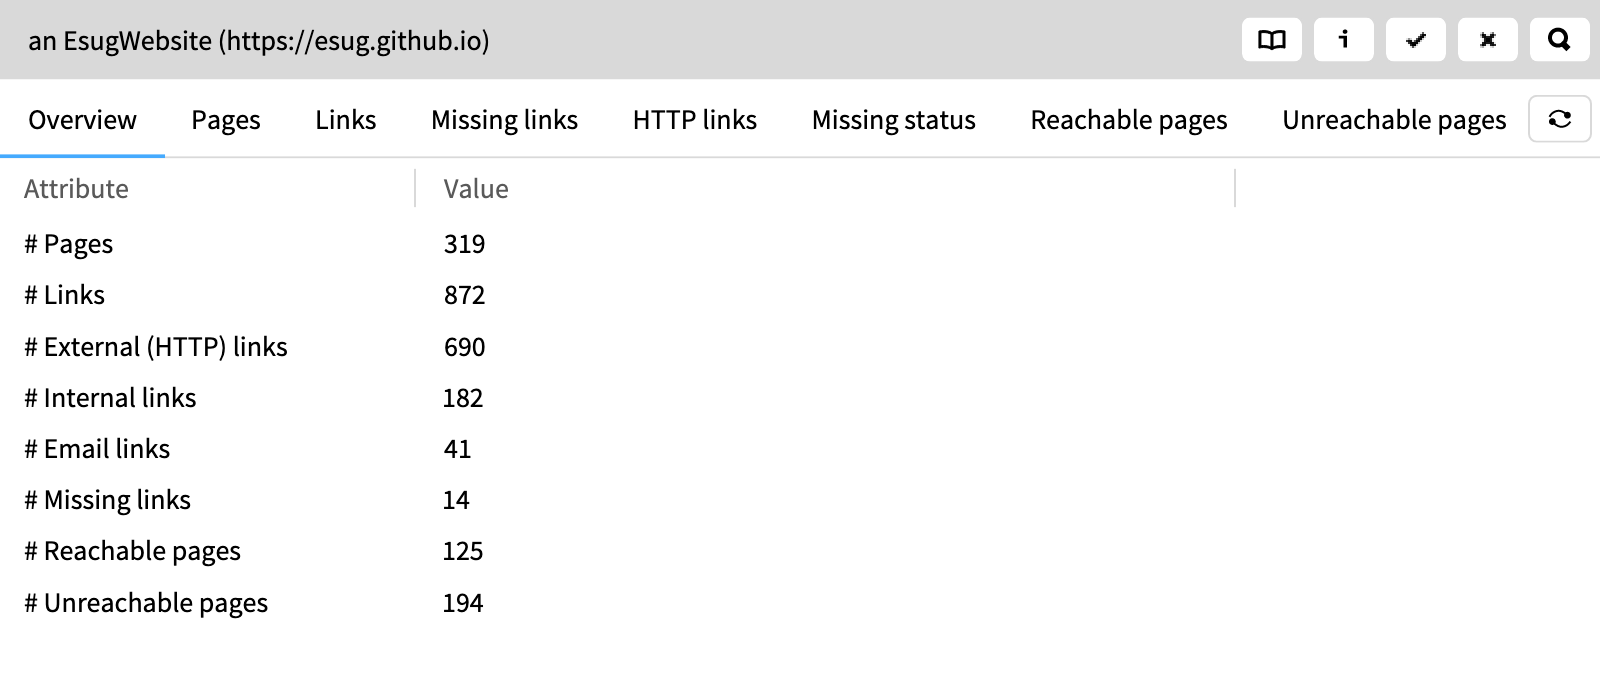
Task: Show the Missing status tab
Action: 894,120
